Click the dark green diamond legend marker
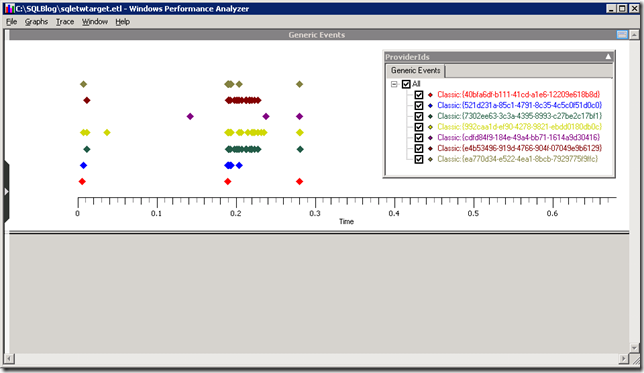This screenshot has width=644, height=373. click(x=430, y=116)
